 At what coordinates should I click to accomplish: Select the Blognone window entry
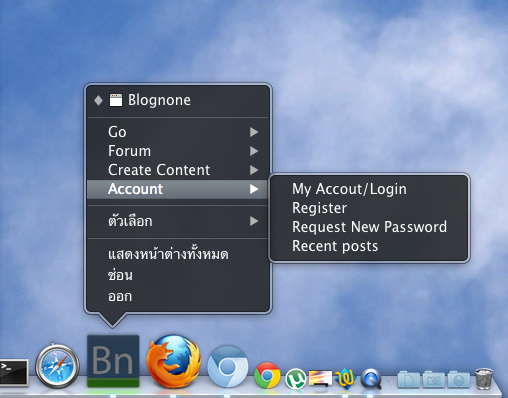(177, 100)
